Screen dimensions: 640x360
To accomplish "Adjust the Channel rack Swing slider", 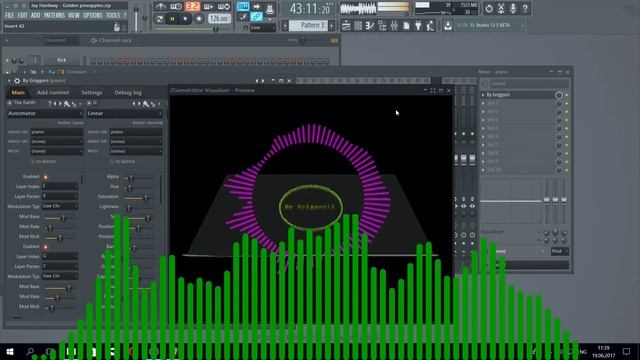I will [x=302, y=40].
